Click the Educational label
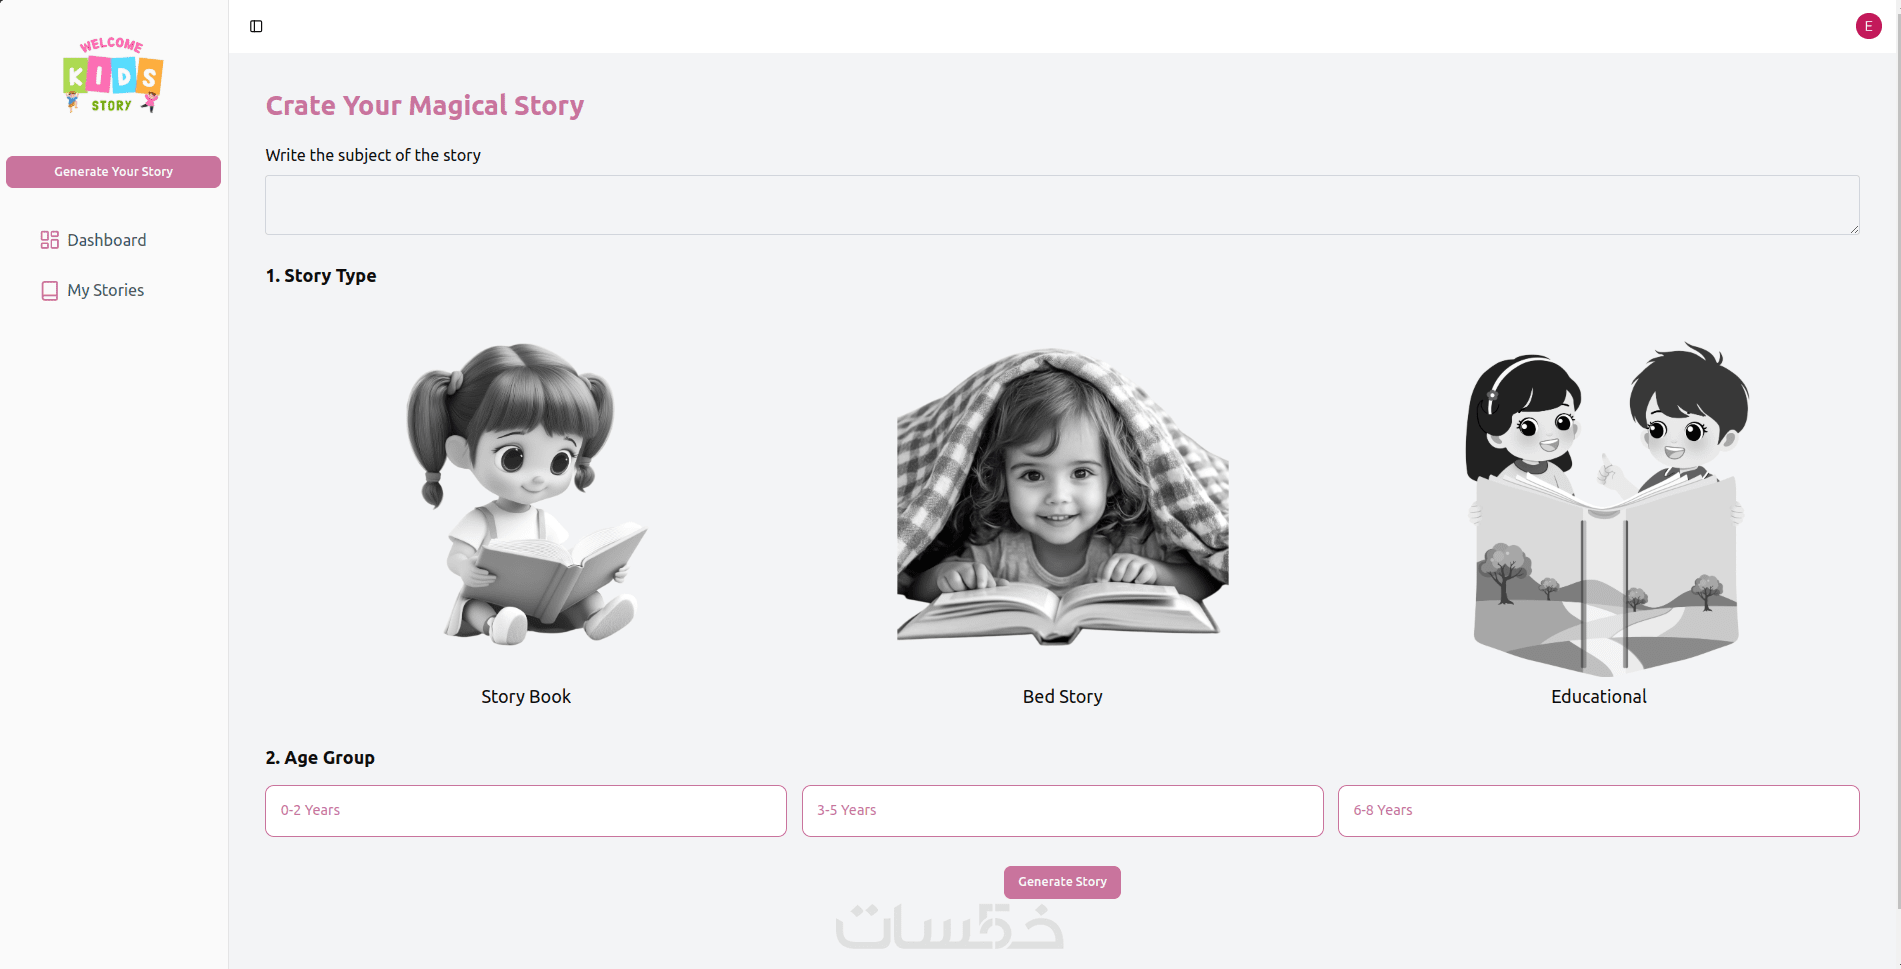Viewport: 1901px width, 969px height. click(1598, 697)
